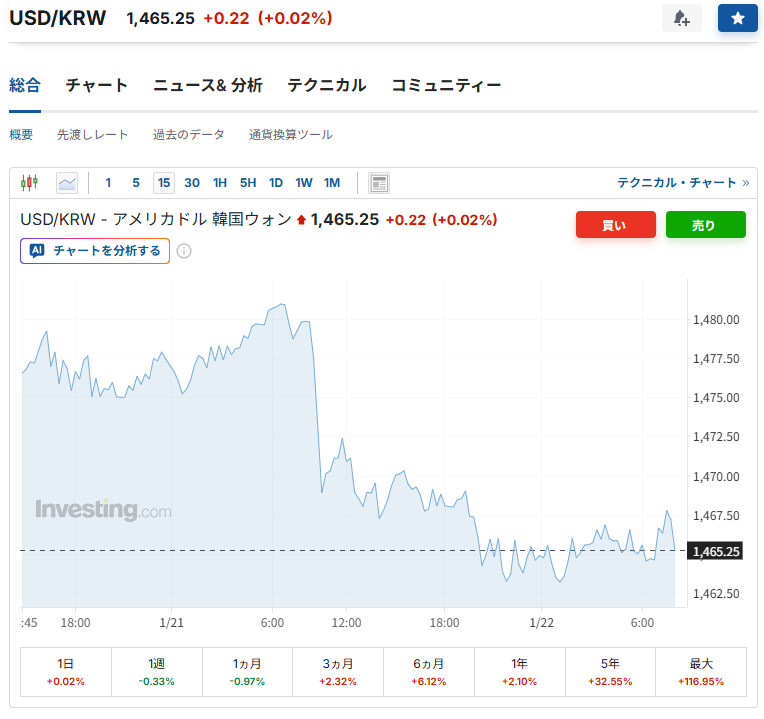The image size is (764, 719).
Task: Open the チャート tab
Action: click(97, 86)
